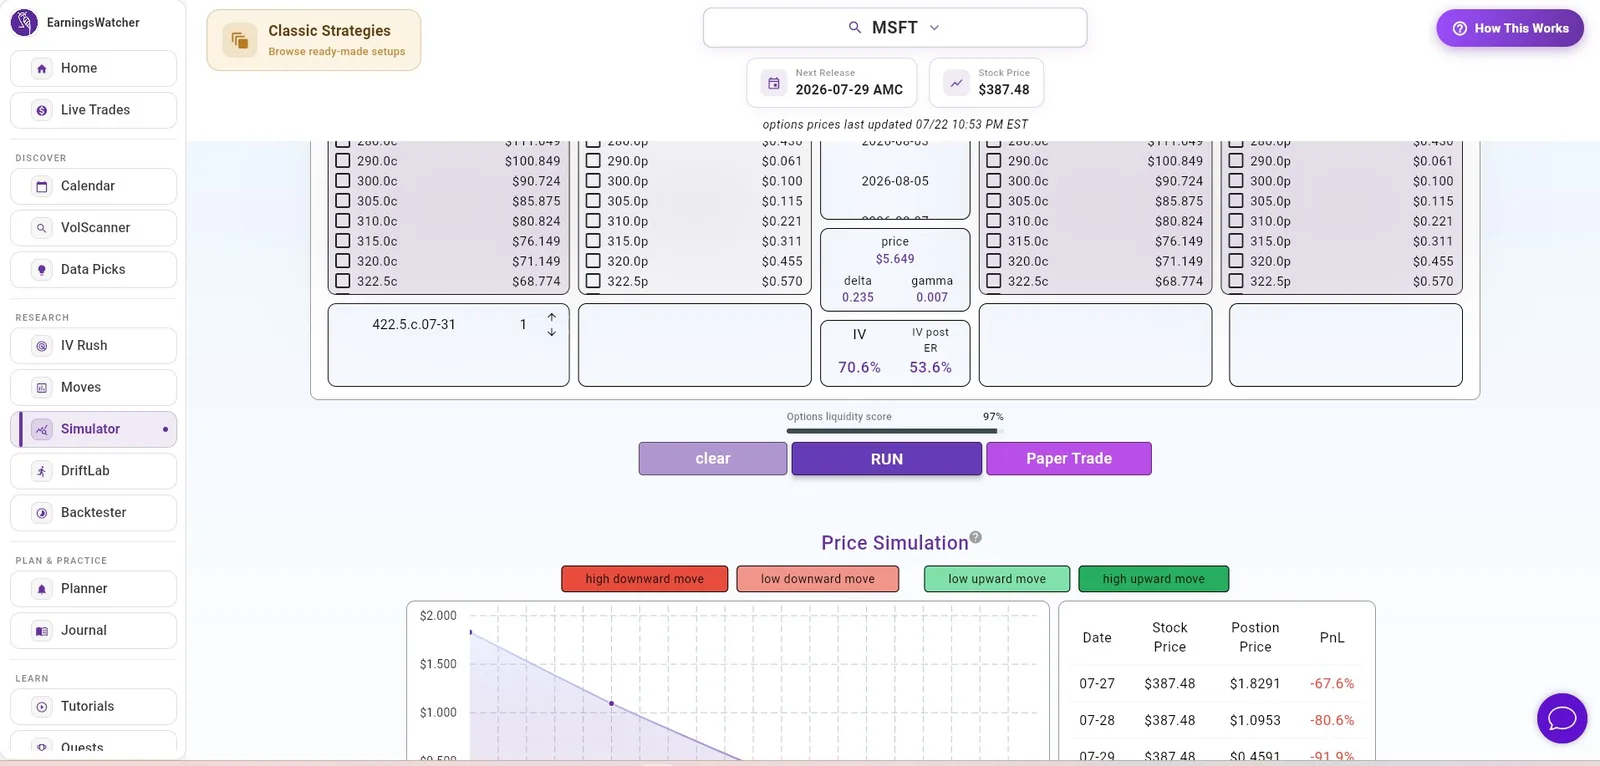Screen dimensions: 1600x766
Task: Click the trend icon beside Stock Price
Action: [956, 83]
